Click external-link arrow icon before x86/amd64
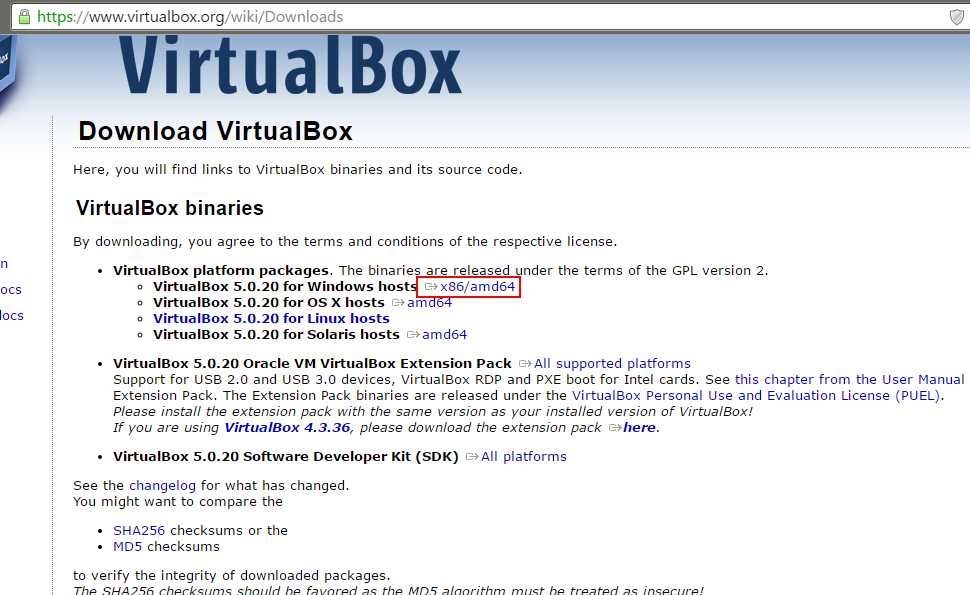 431,286
